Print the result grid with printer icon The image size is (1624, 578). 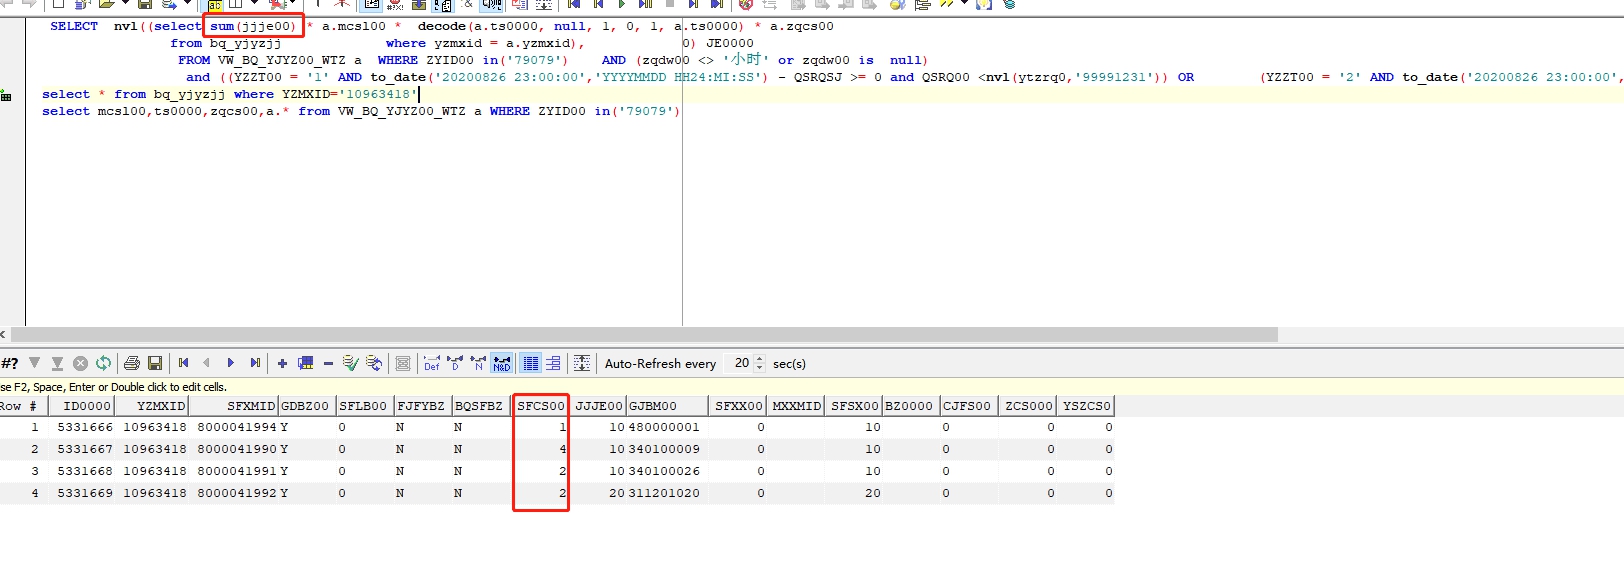[132, 363]
